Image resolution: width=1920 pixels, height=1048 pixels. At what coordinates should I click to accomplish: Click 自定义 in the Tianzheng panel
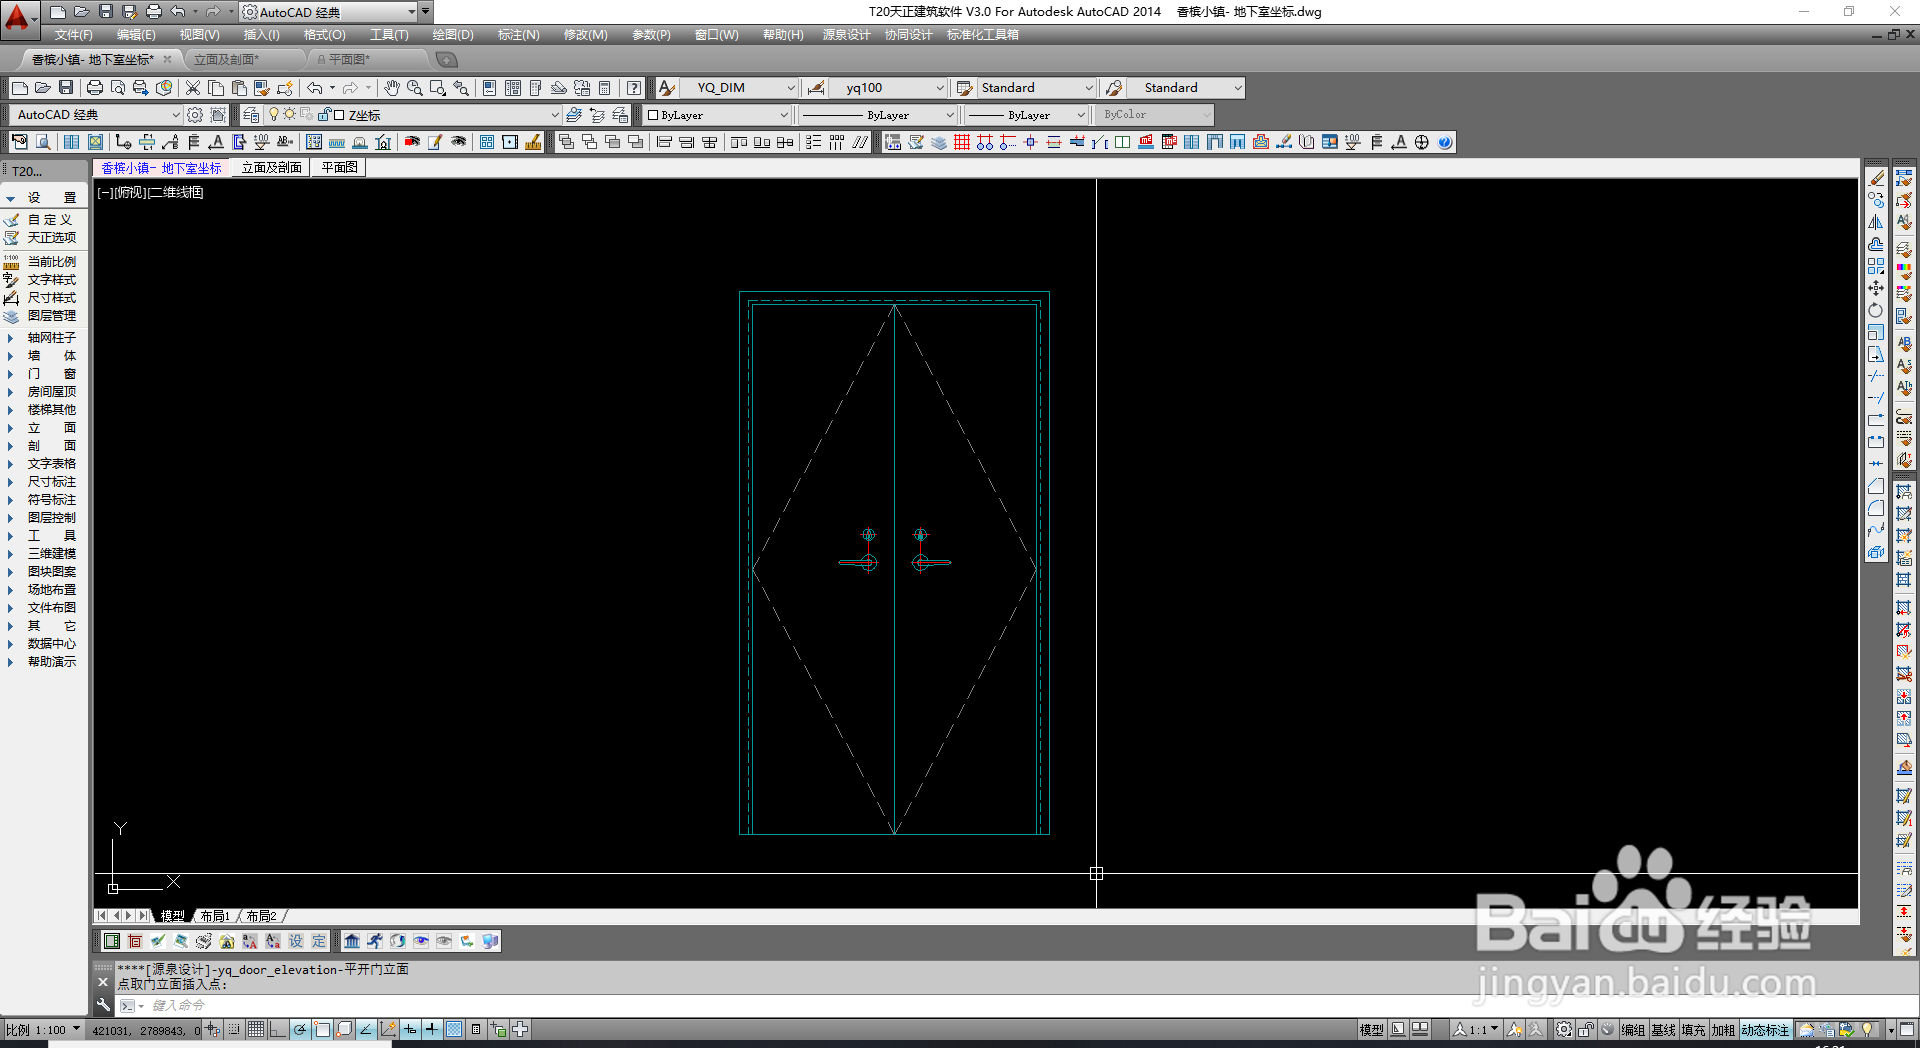coord(50,220)
